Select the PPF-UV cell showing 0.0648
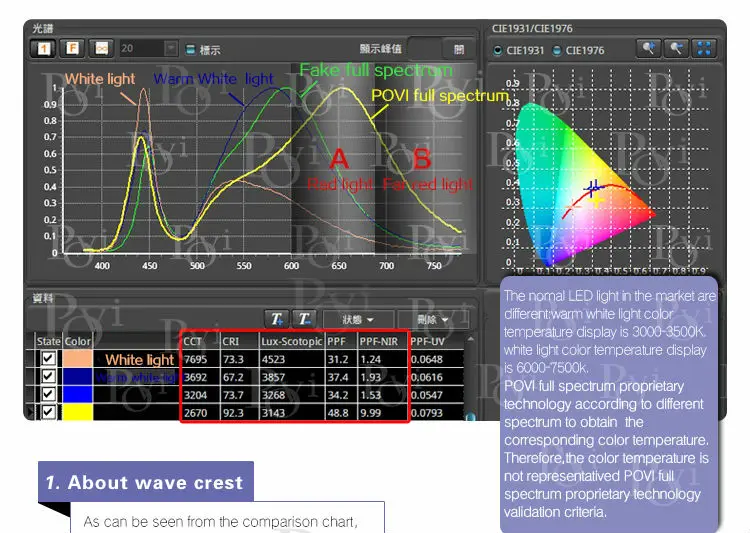Viewport: 750px width, 533px height. click(x=436, y=359)
